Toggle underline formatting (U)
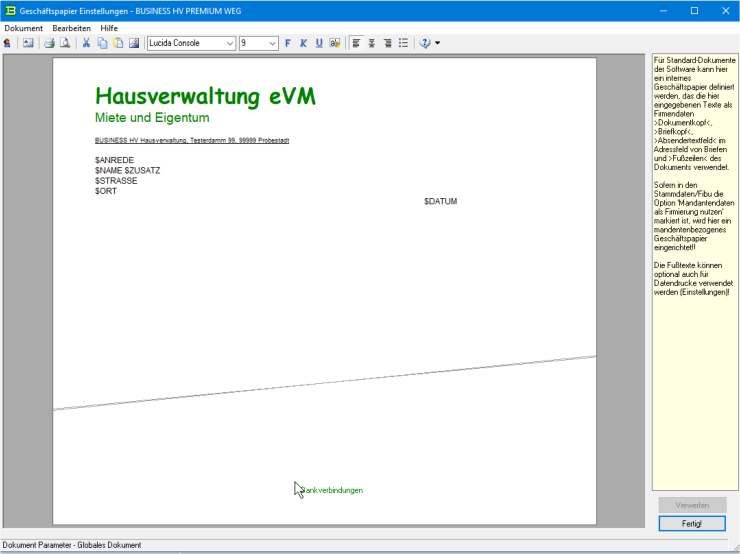The width and height of the screenshot is (740, 554). point(319,43)
